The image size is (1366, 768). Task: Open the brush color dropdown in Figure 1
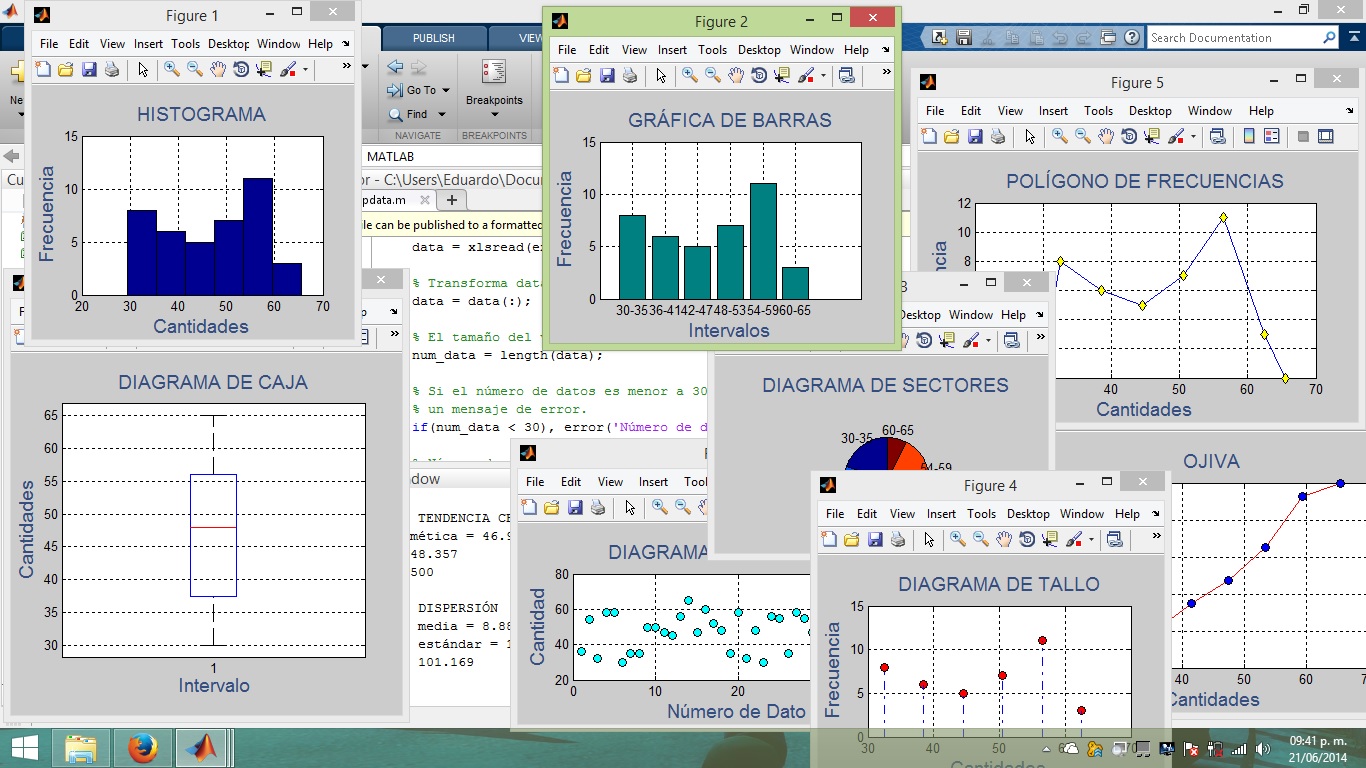point(305,70)
